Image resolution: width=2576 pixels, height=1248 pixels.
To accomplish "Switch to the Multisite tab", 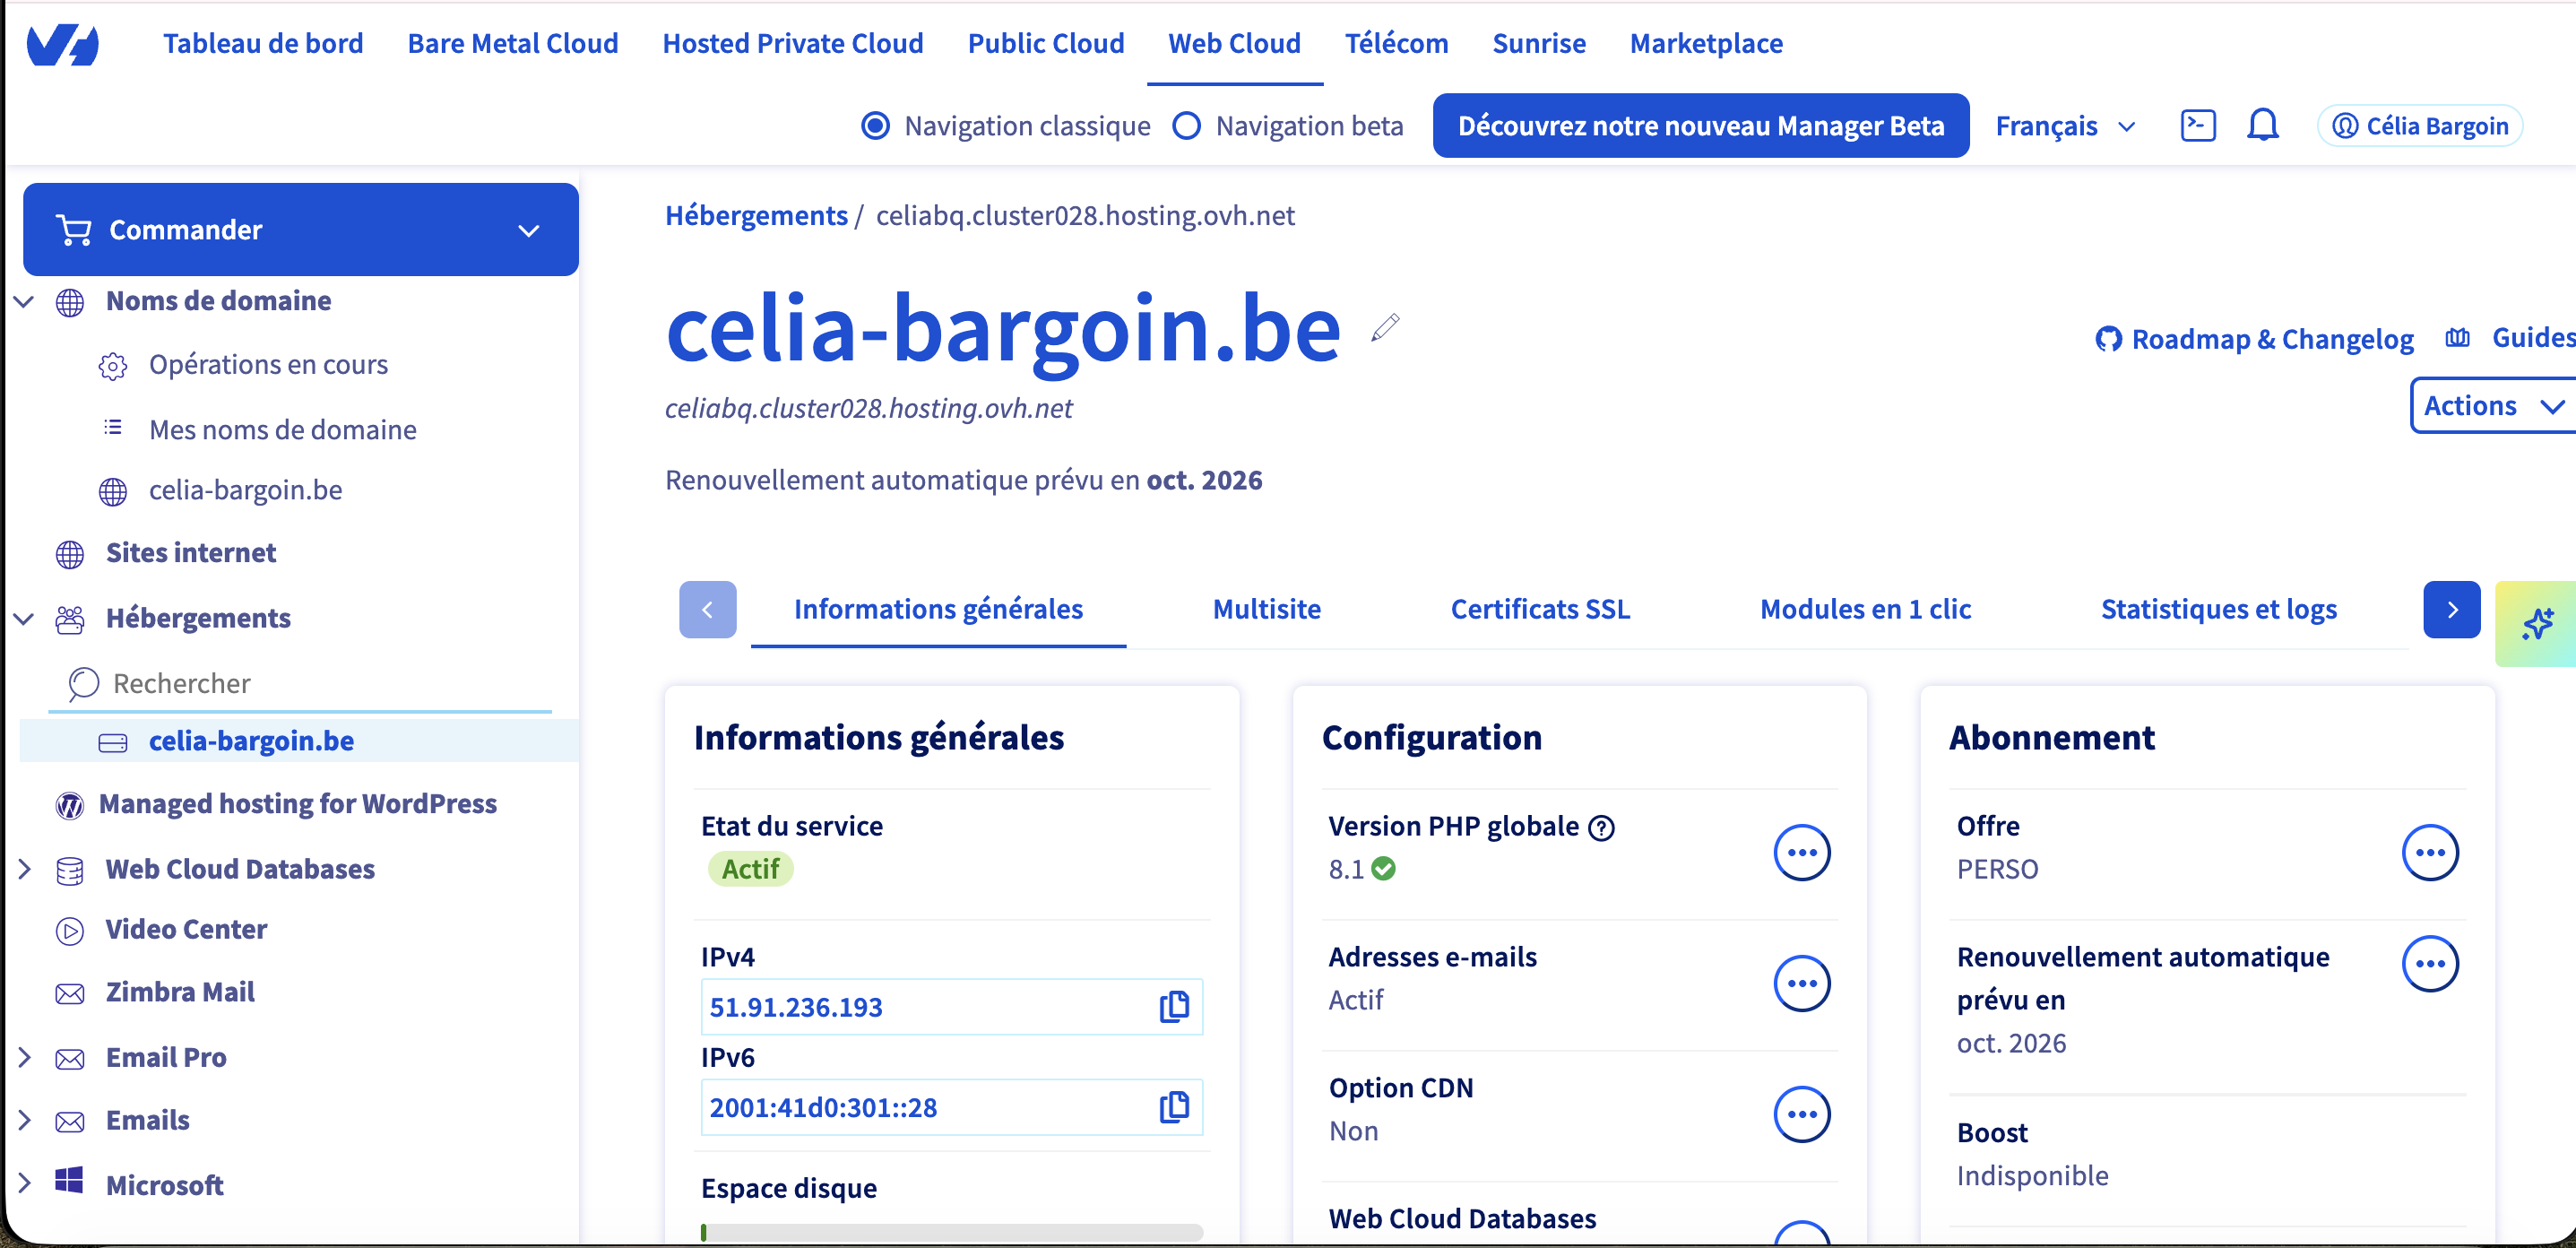I will point(1266,609).
